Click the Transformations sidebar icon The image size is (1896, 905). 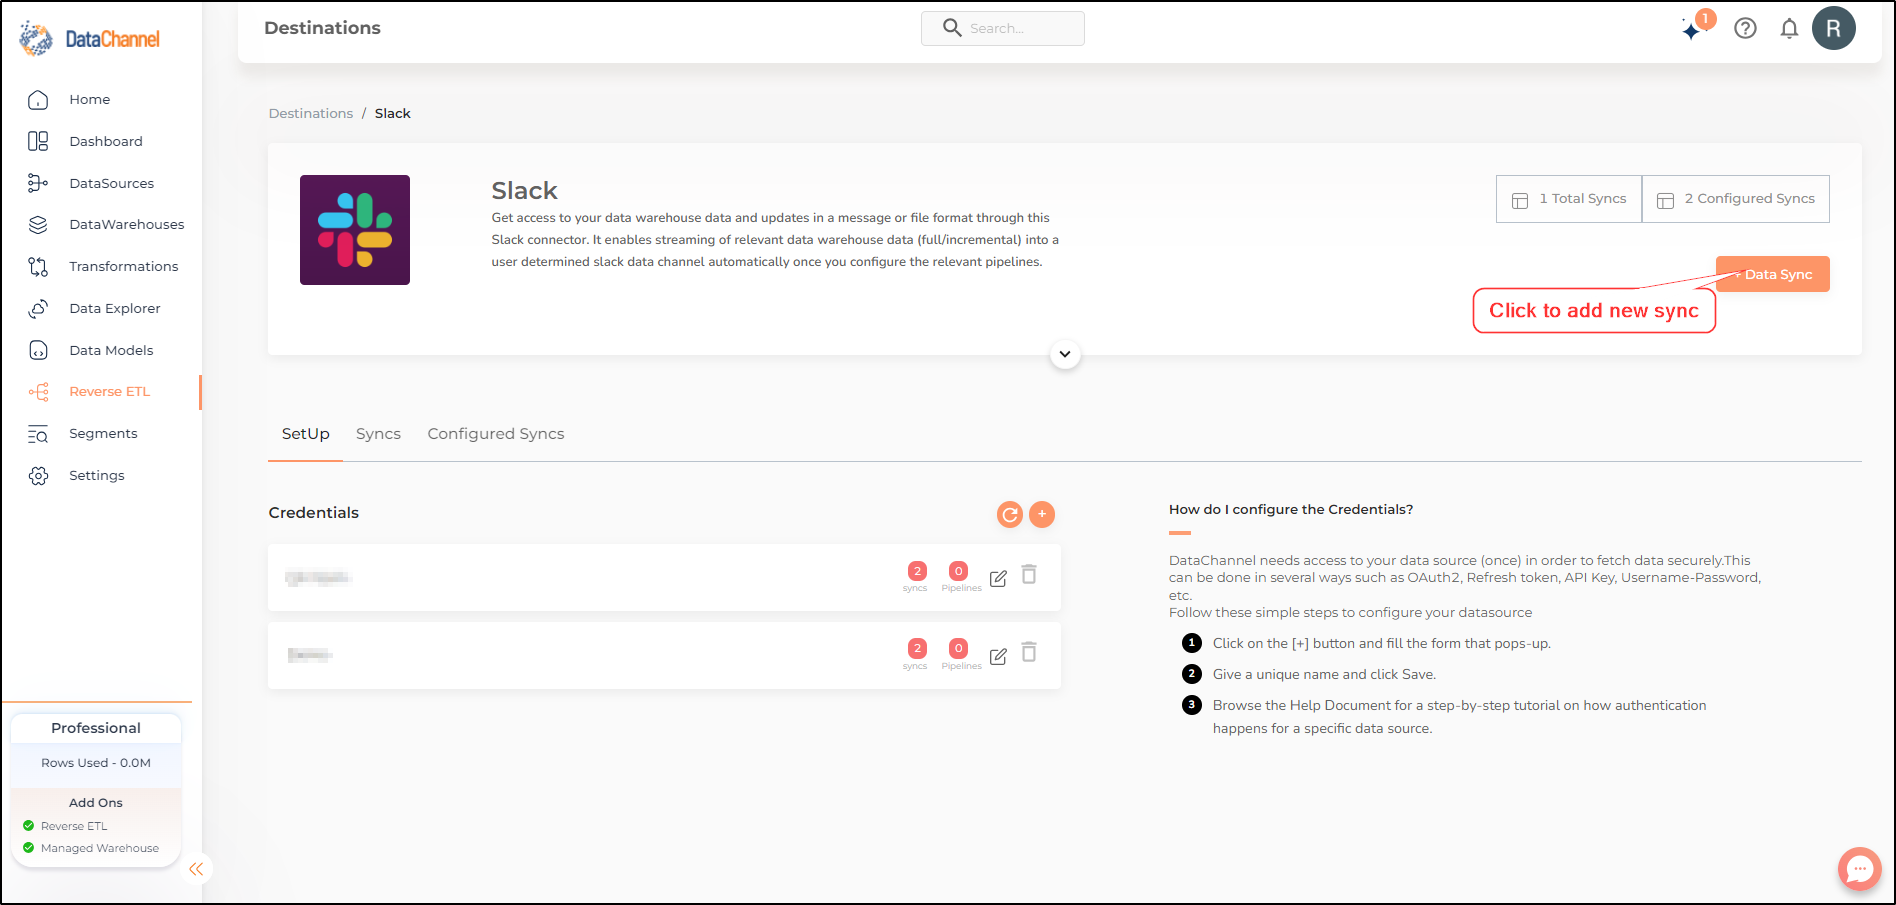coord(38,267)
